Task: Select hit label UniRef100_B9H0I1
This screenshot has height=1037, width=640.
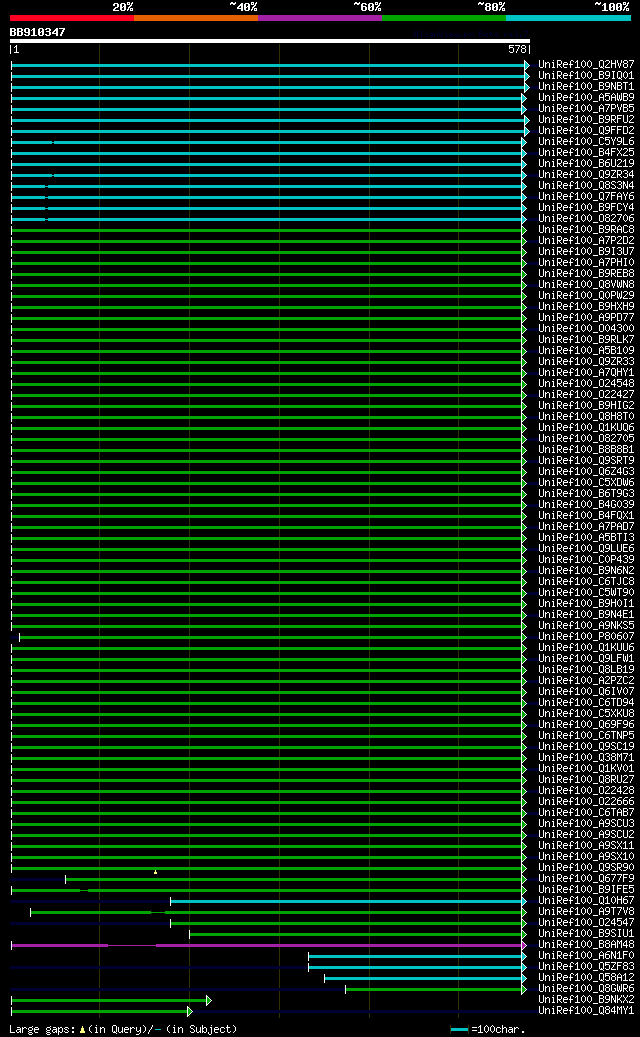Action: pos(586,603)
